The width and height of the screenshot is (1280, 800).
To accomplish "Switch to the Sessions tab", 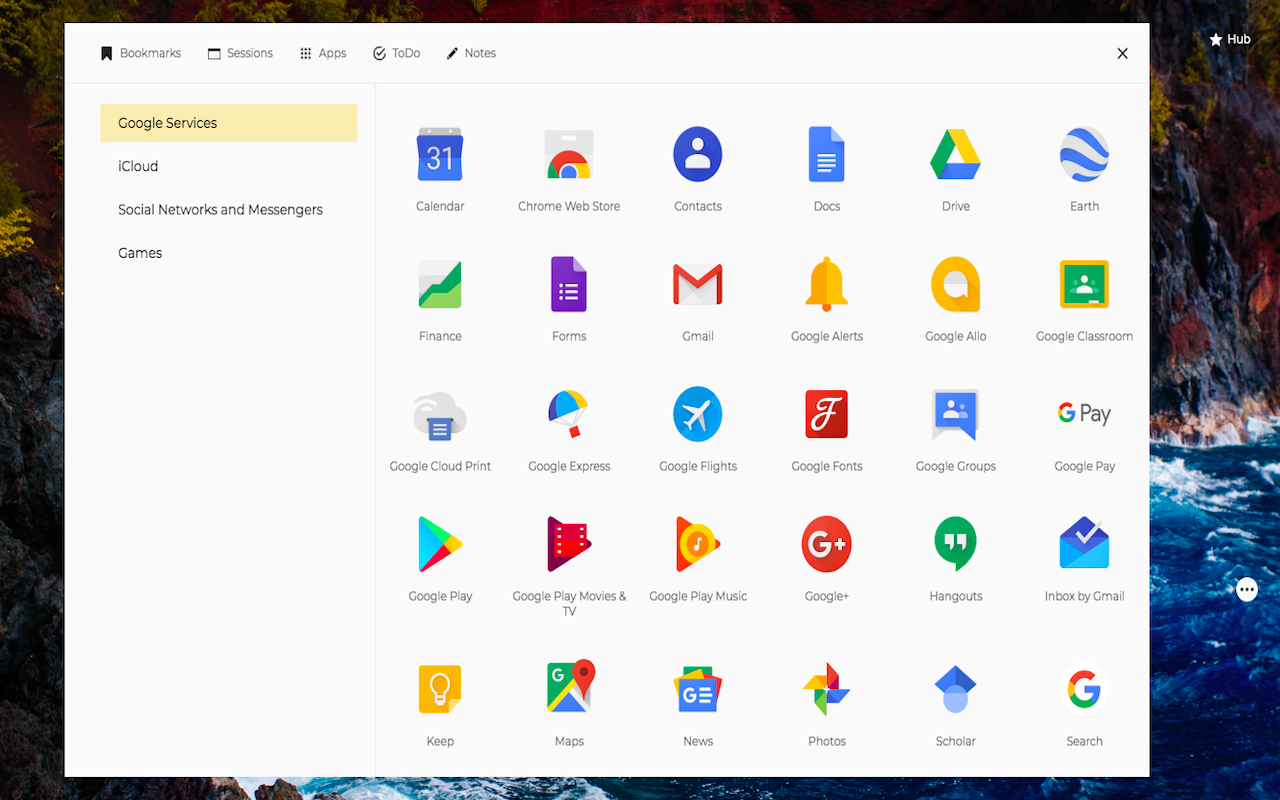I will pyautogui.click(x=240, y=53).
